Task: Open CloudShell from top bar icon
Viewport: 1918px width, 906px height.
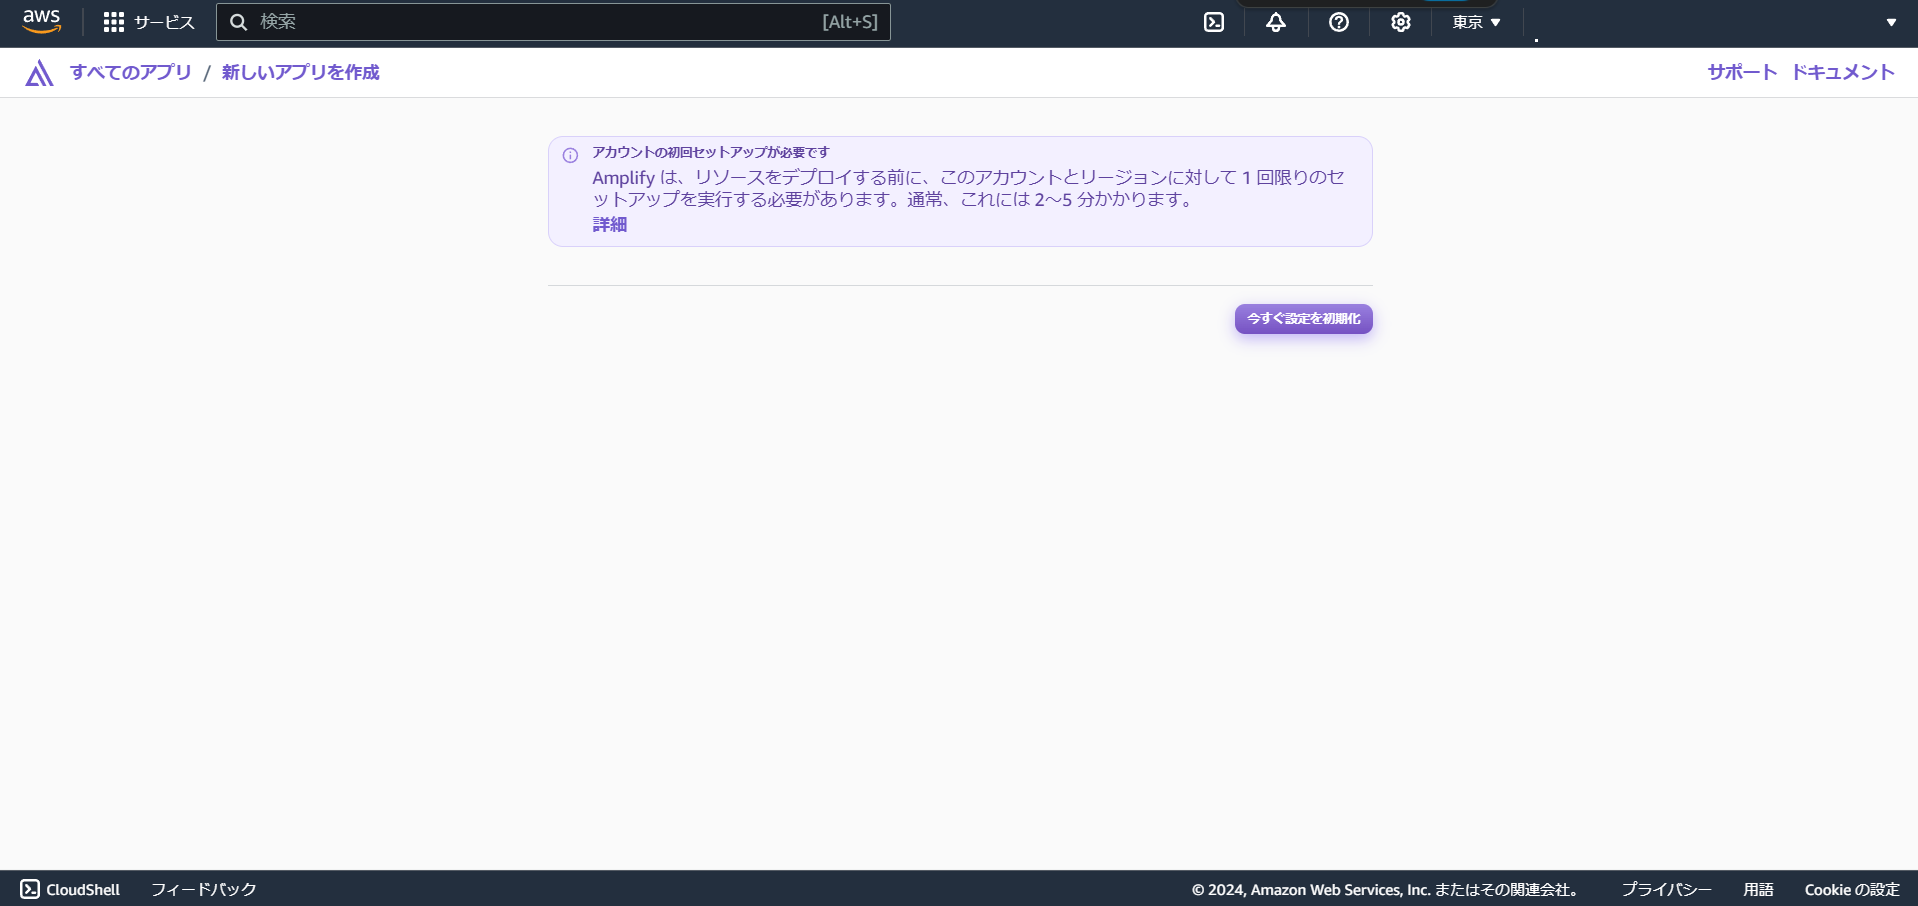Action: [1214, 22]
